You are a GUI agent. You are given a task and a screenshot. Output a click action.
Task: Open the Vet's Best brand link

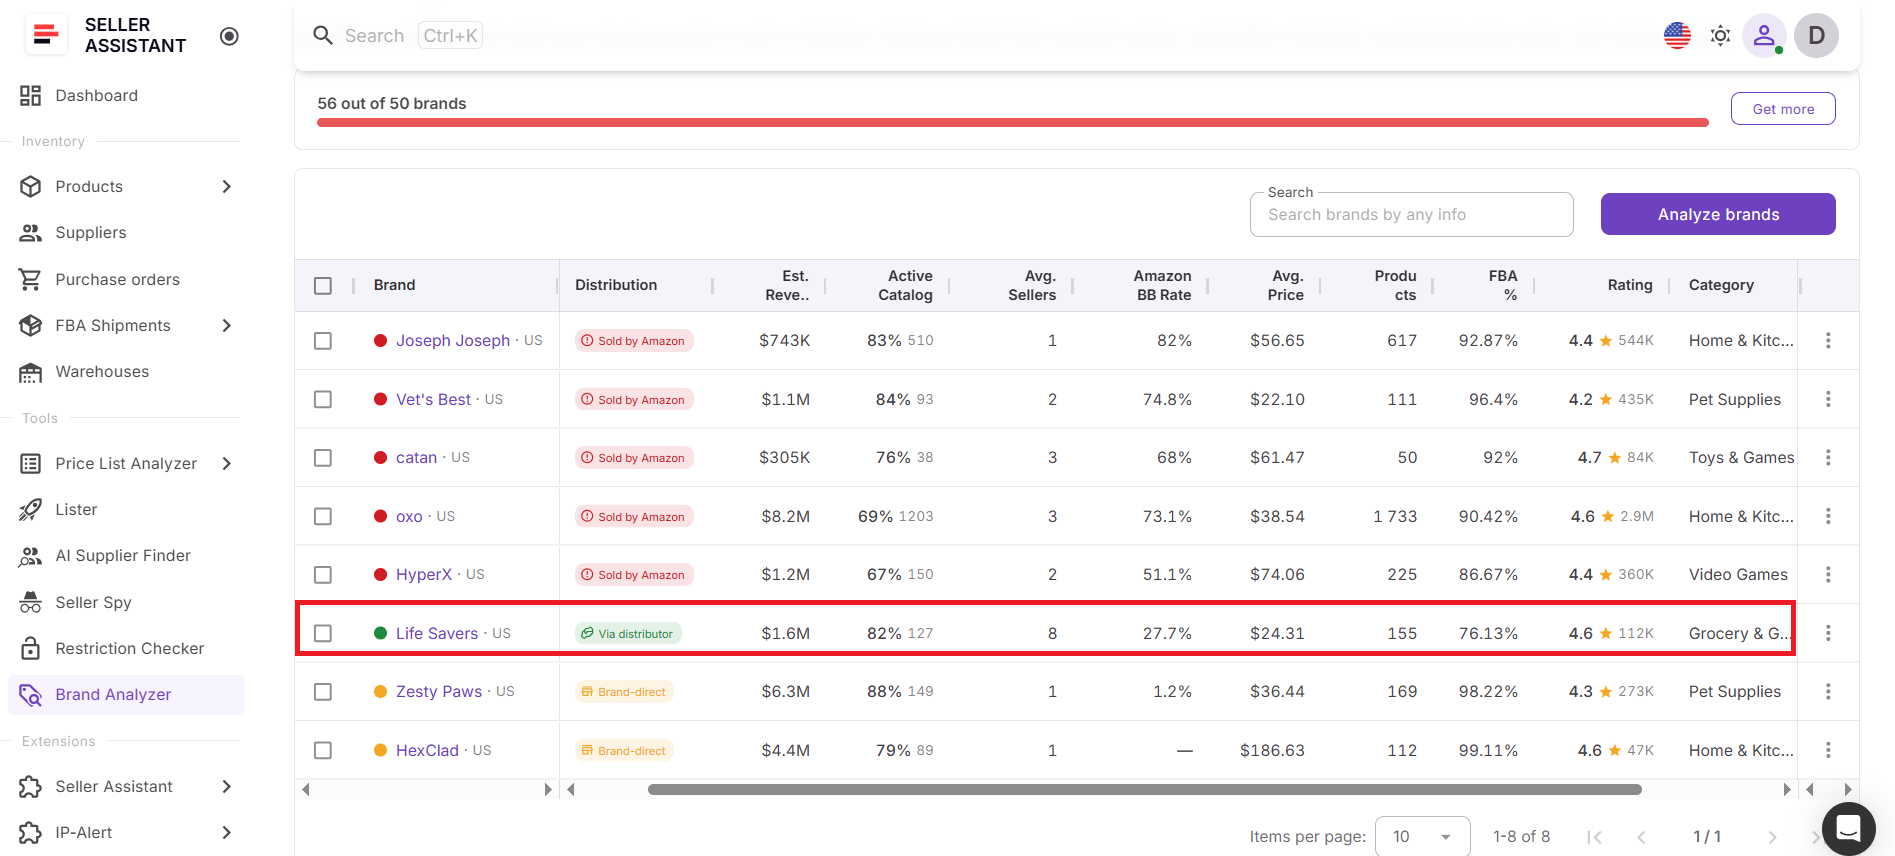[x=433, y=400]
